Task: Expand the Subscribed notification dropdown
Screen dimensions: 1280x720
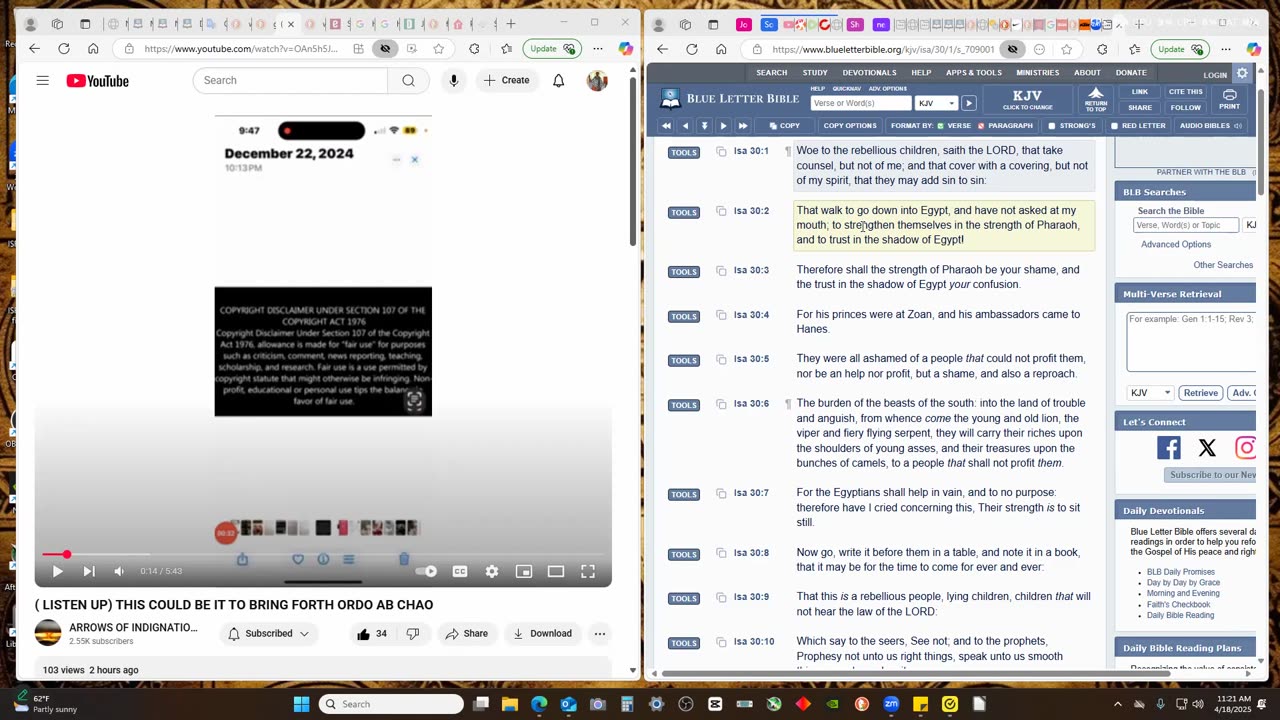Action: 268,633
